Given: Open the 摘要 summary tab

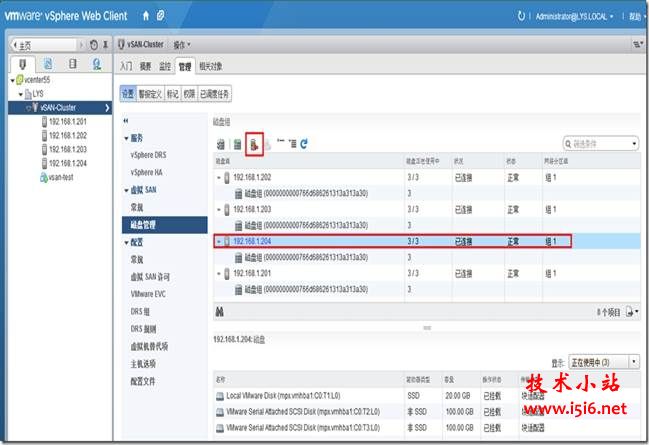Looking at the screenshot, I should pos(145,66).
